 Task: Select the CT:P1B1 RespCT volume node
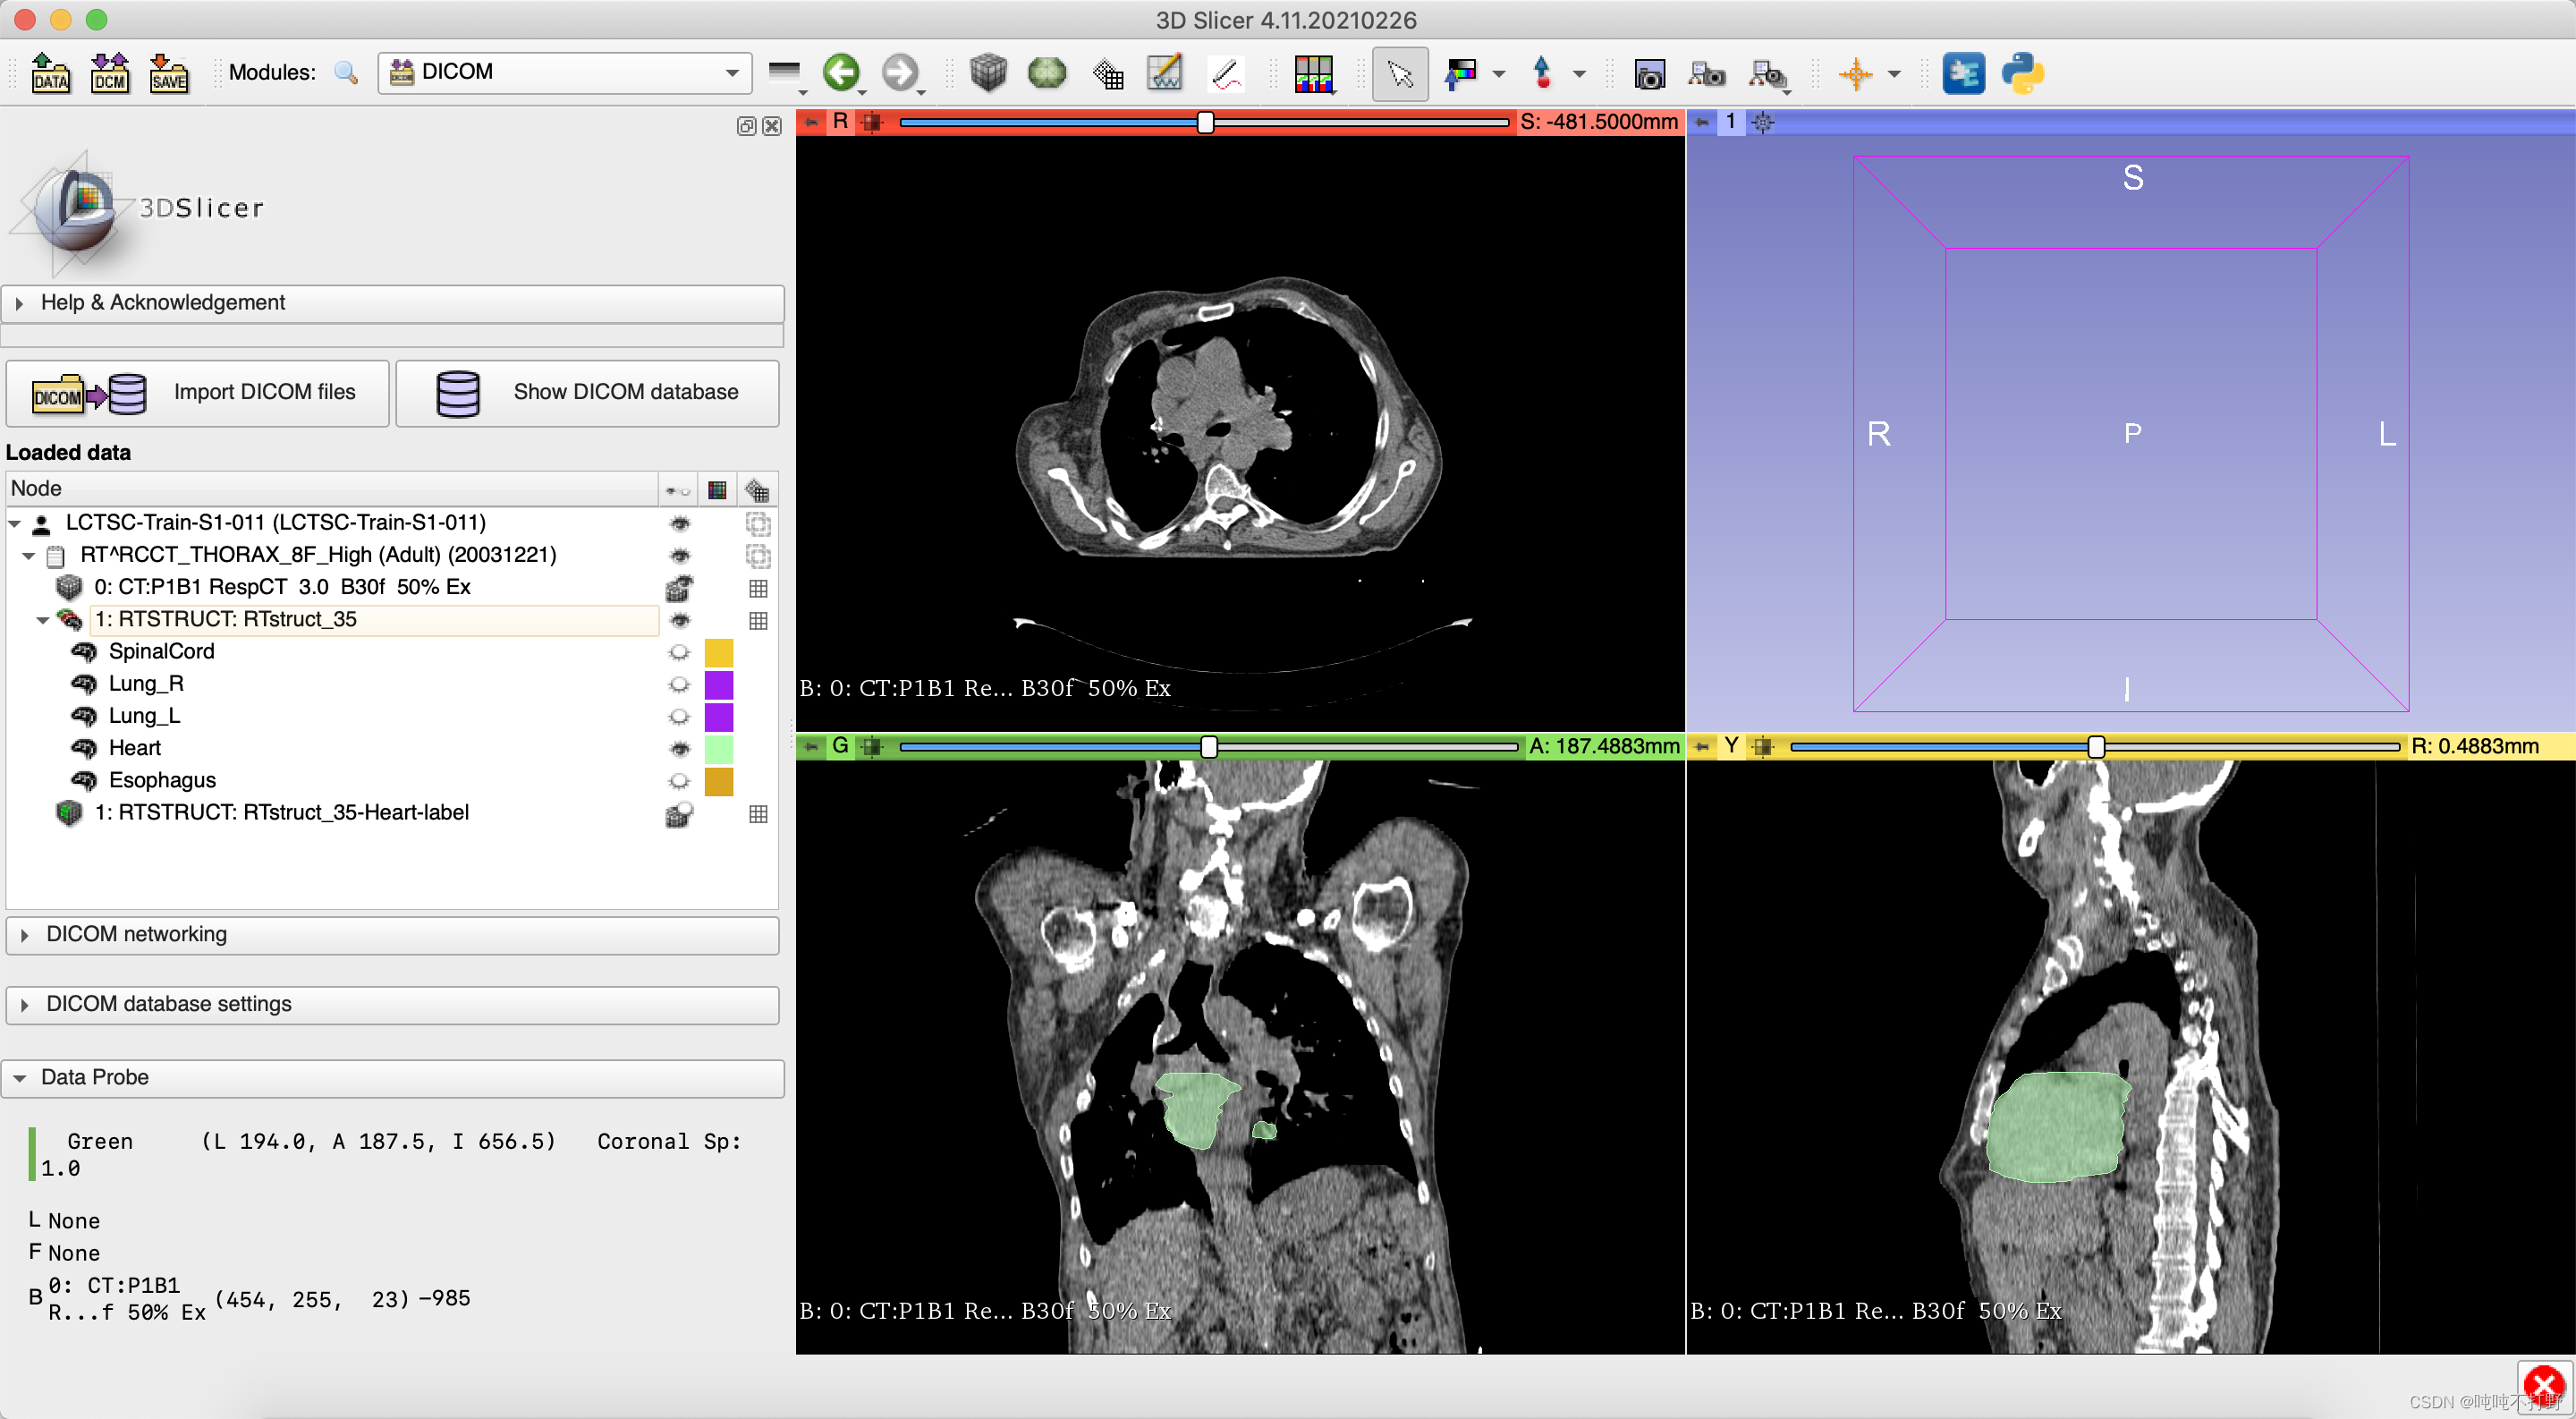pyautogui.click(x=282, y=587)
